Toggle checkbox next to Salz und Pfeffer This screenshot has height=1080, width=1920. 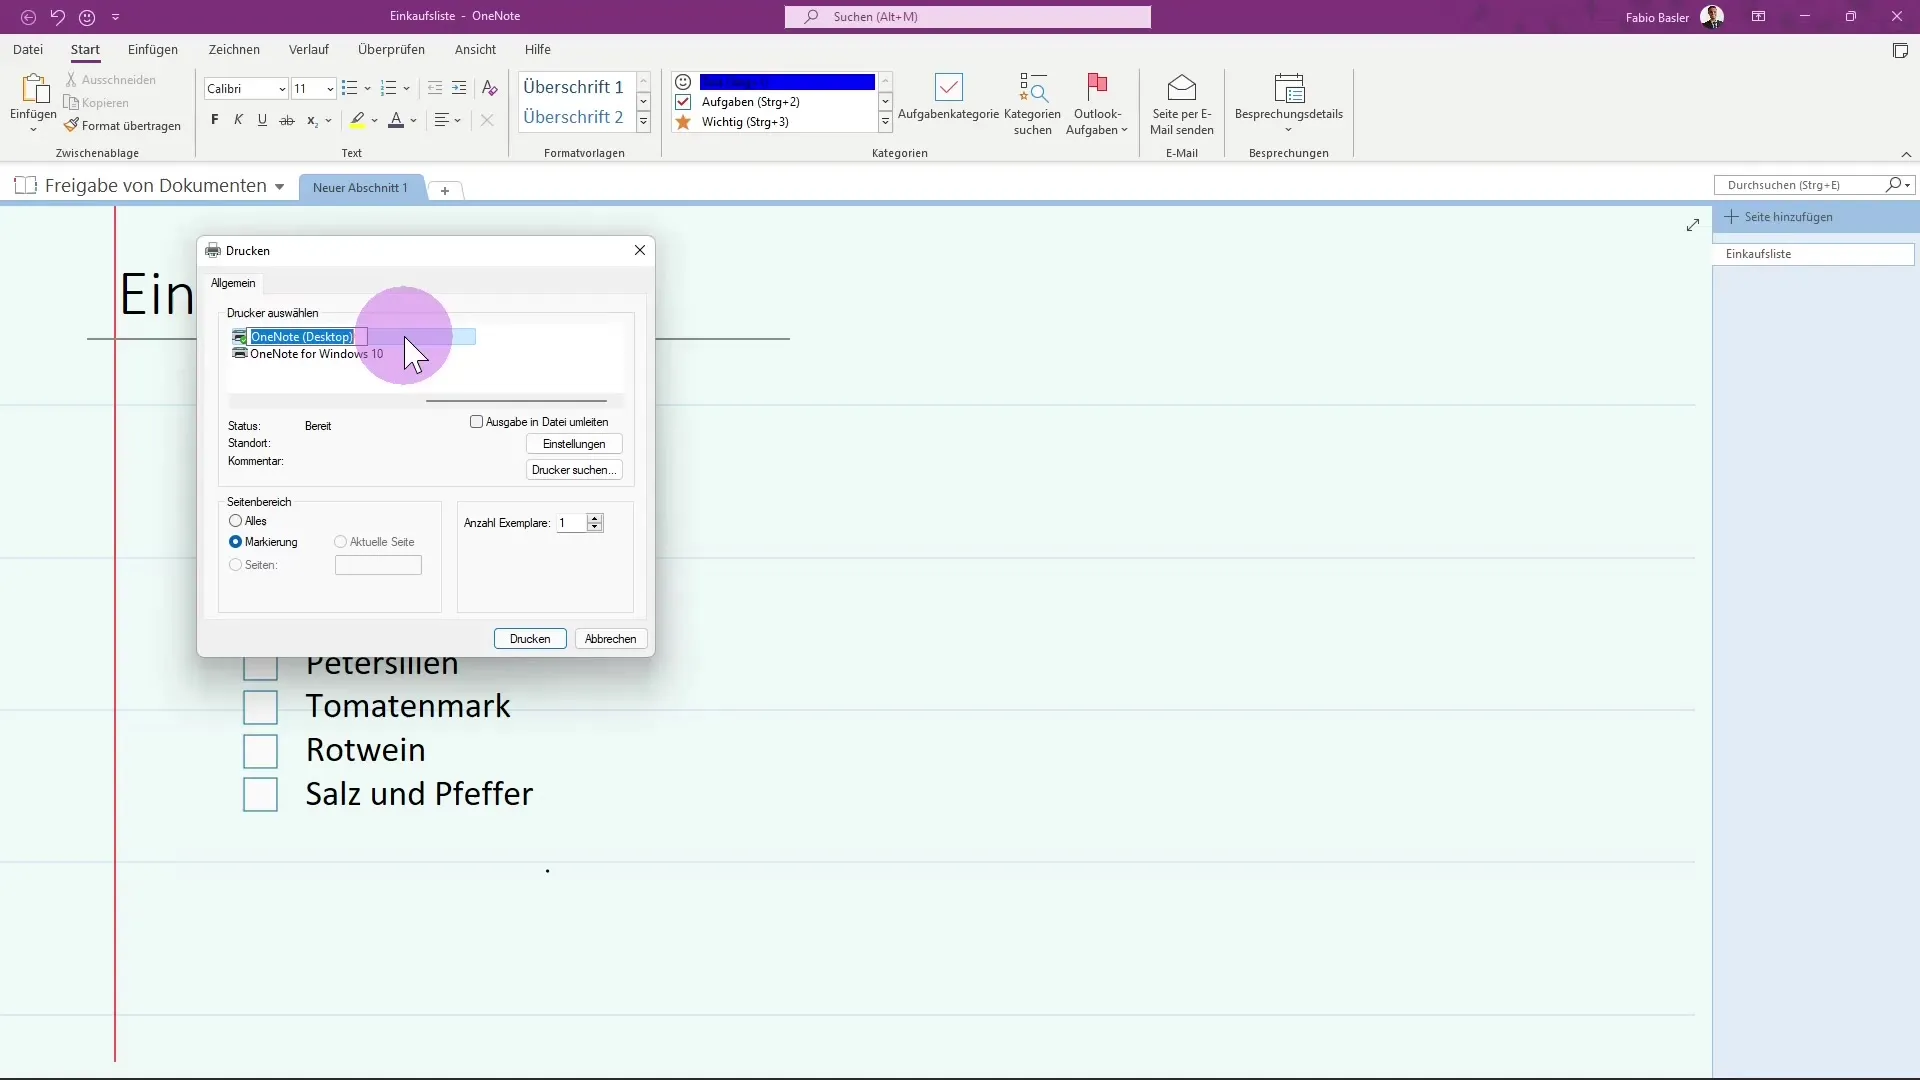260,795
